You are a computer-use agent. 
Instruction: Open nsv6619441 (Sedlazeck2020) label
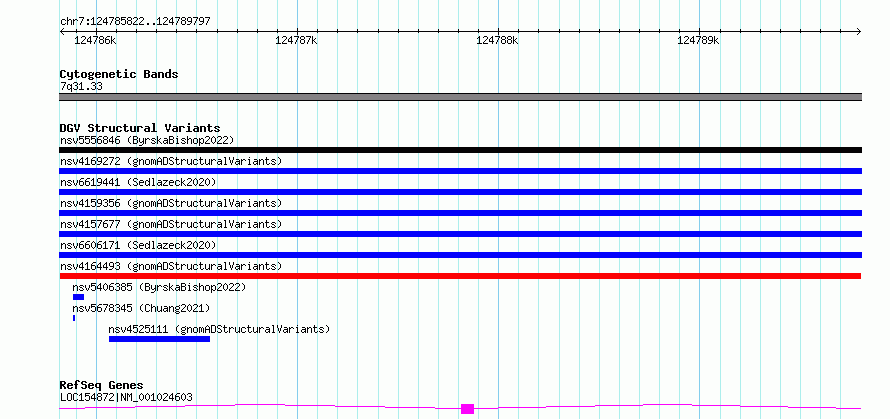point(138,182)
